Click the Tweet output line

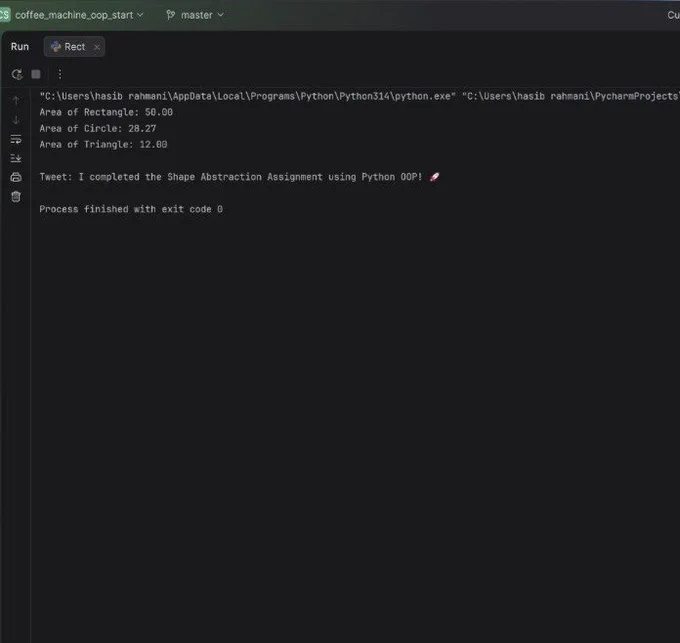[239, 177]
